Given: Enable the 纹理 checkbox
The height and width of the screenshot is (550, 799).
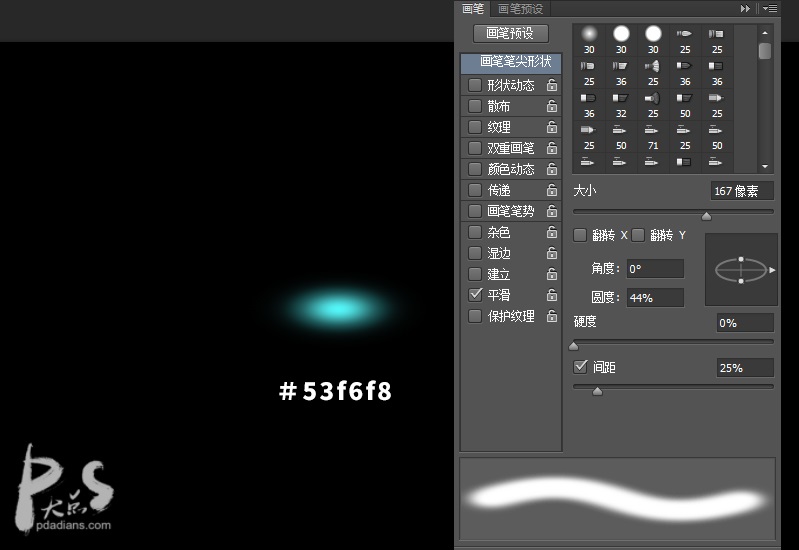Looking at the screenshot, I should pos(475,126).
